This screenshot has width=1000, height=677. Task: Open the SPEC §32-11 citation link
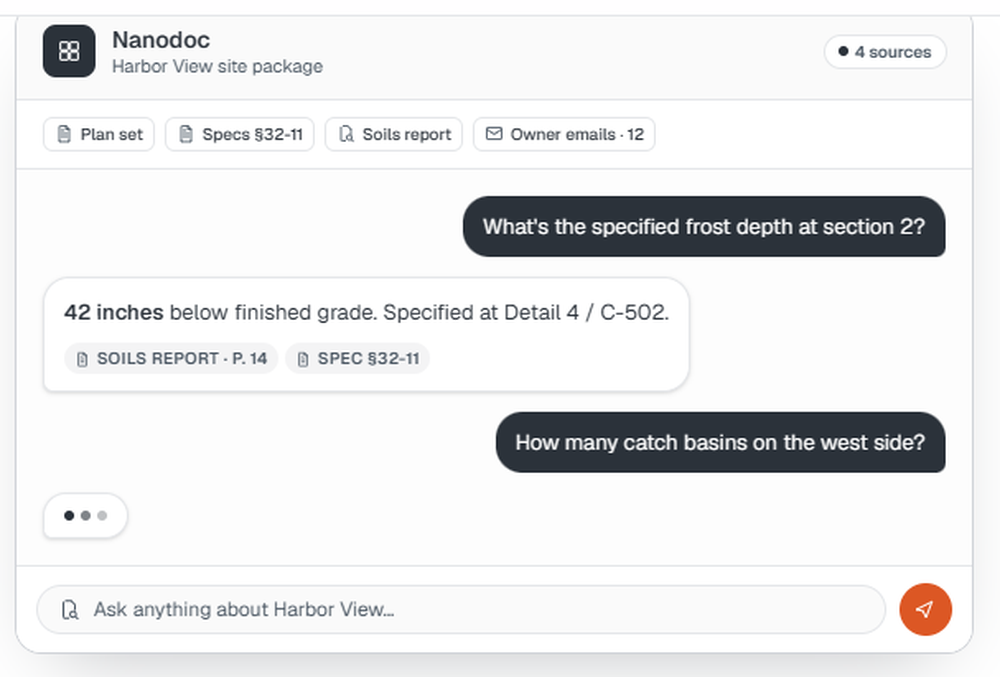click(358, 358)
